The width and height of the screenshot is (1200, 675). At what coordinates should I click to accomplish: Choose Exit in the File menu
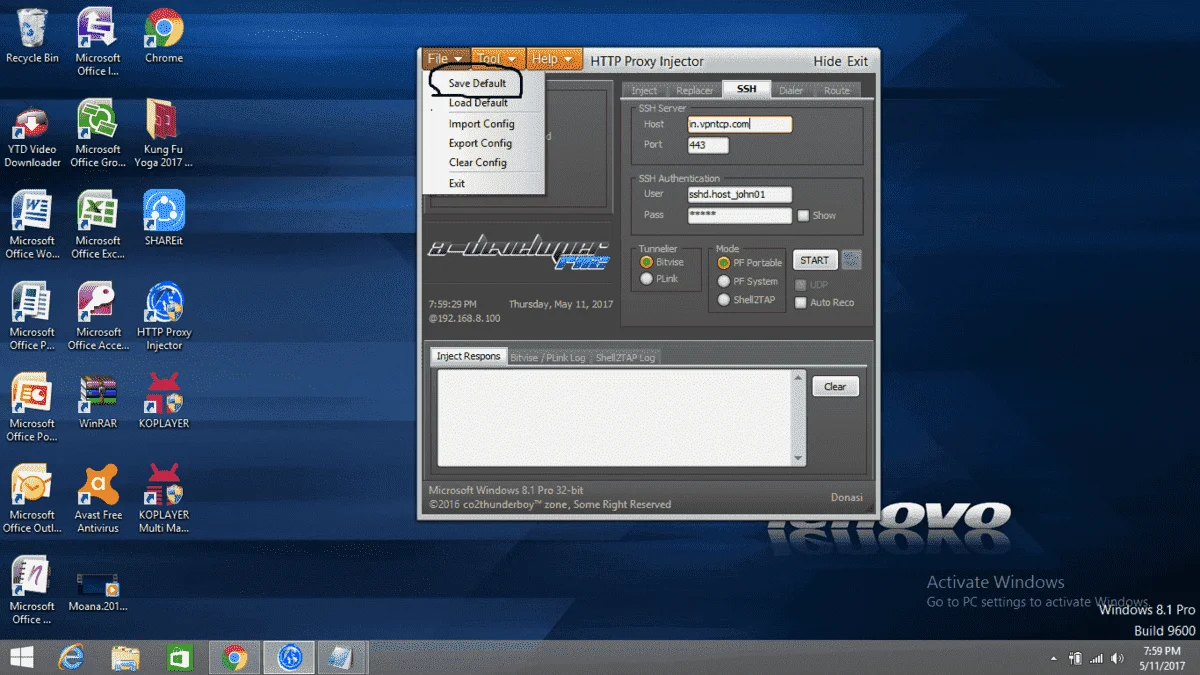457,184
